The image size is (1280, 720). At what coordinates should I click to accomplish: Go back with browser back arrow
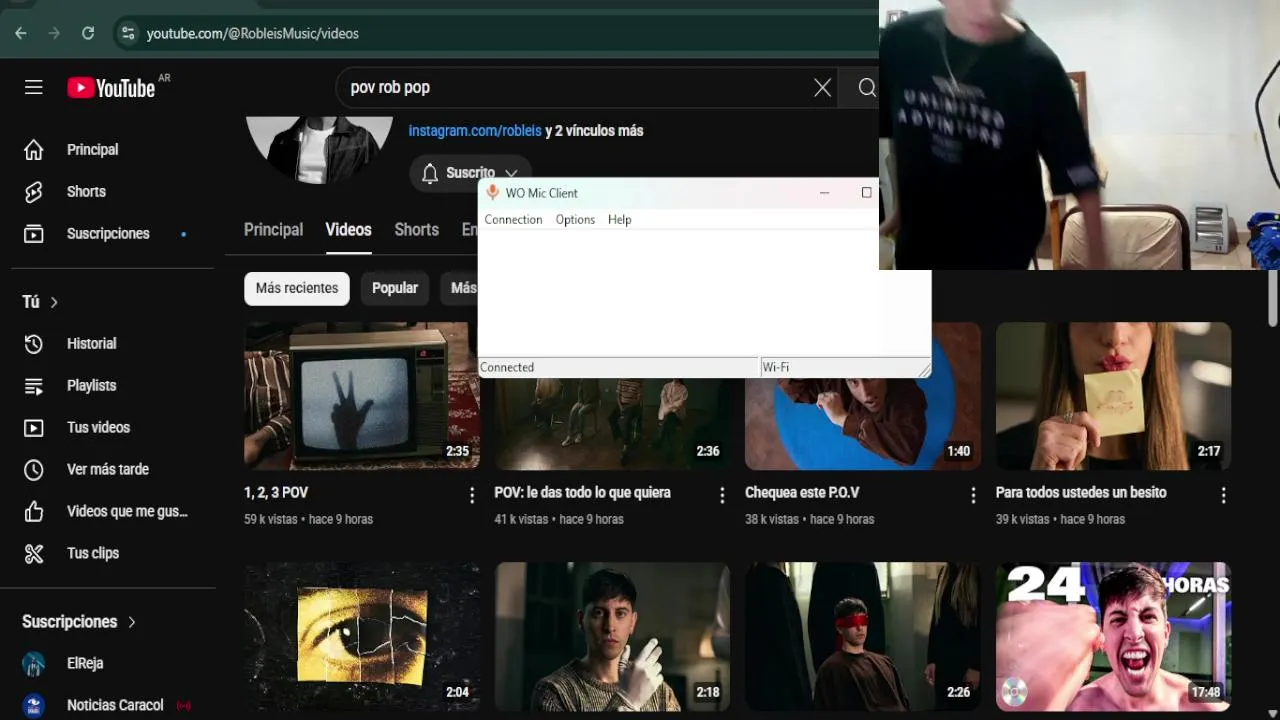(21, 33)
